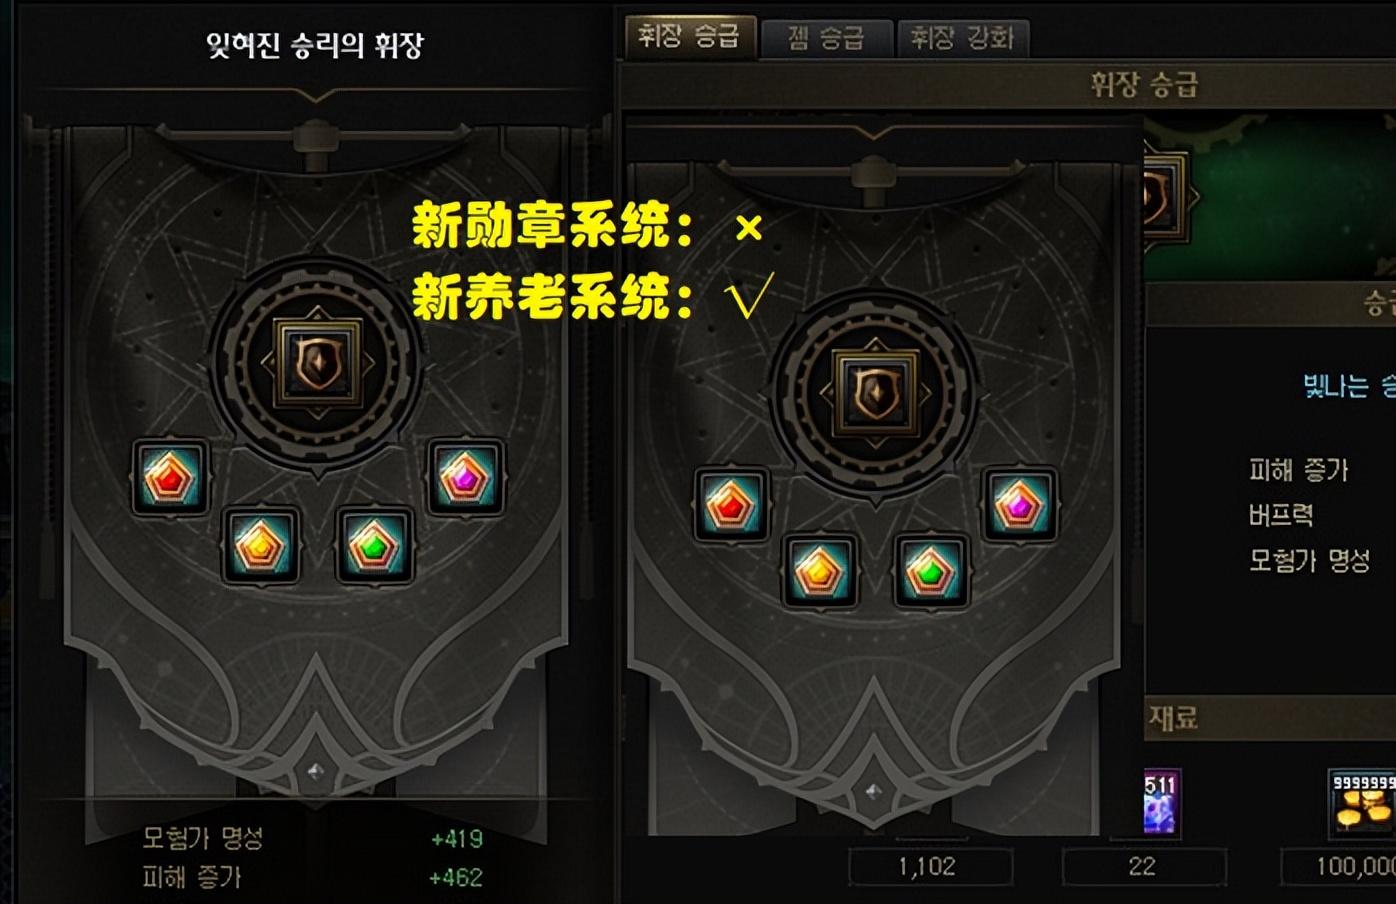Click the red gem in the right emblem panel
Screen dimensions: 1396x904
click(731, 503)
